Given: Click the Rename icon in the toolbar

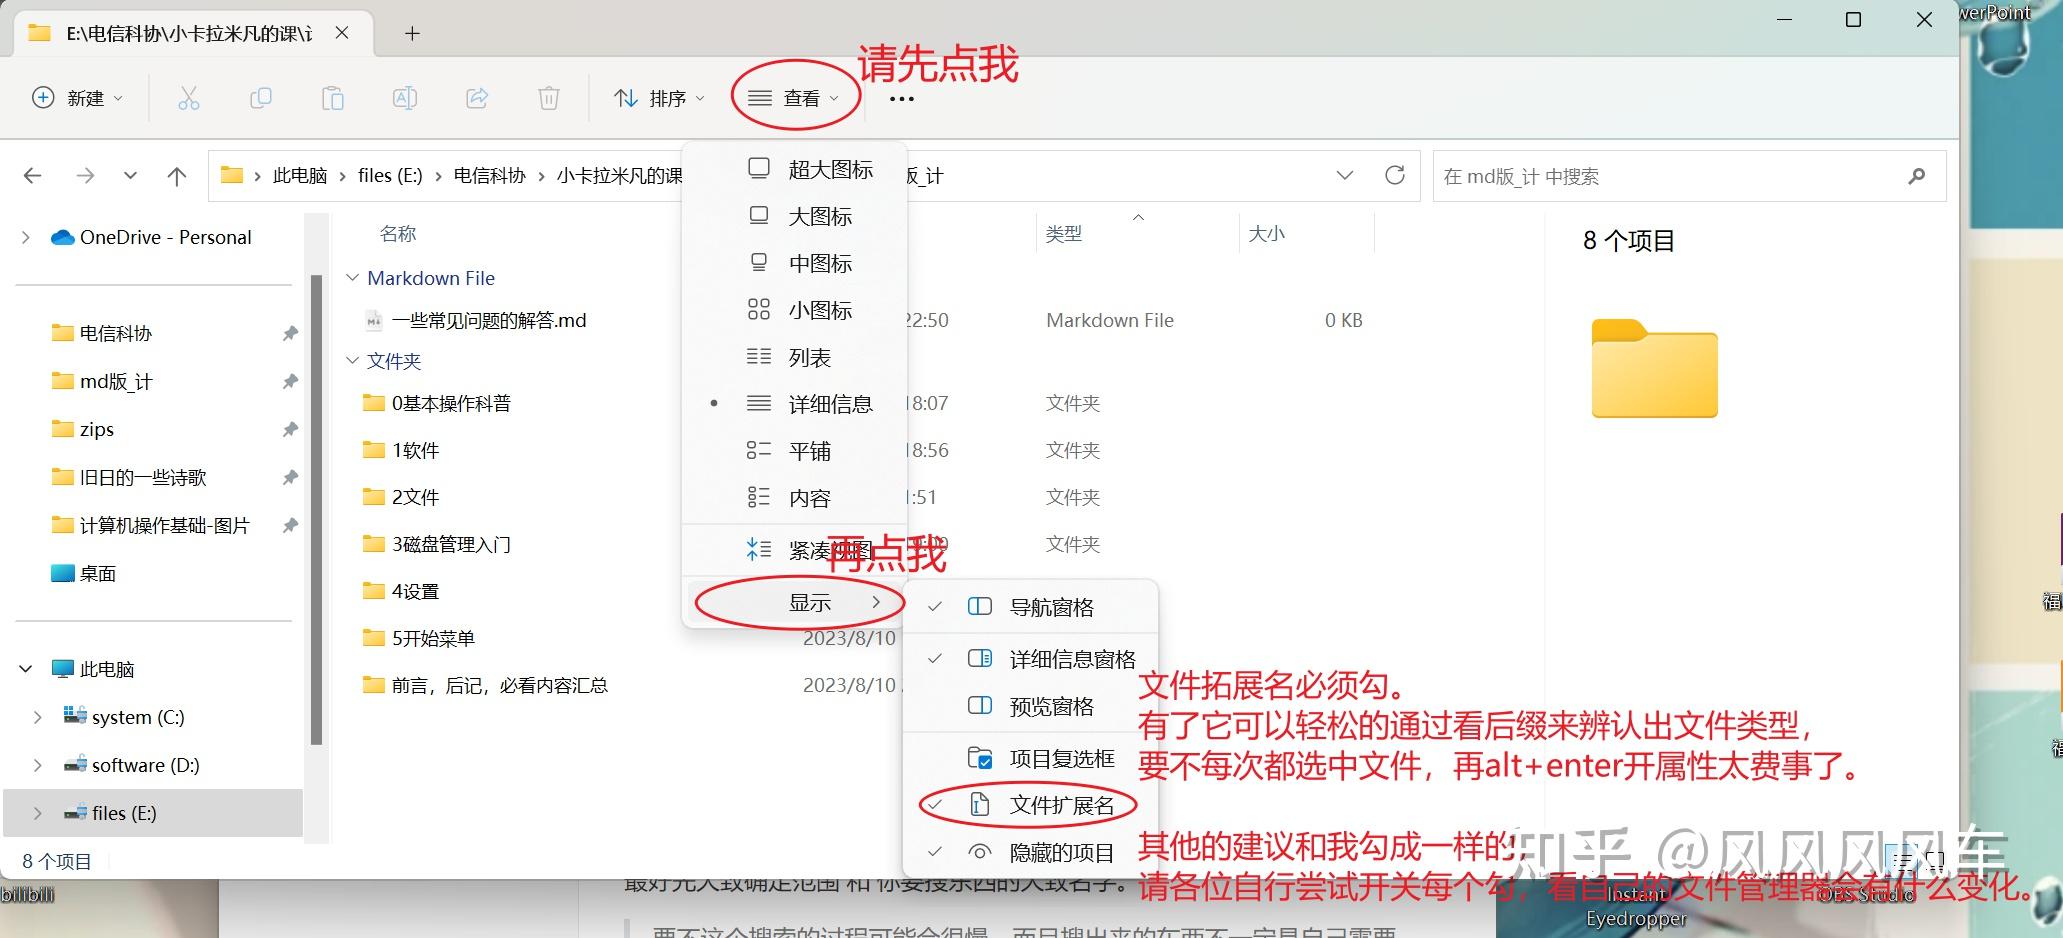Looking at the screenshot, I should click(404, 97).
